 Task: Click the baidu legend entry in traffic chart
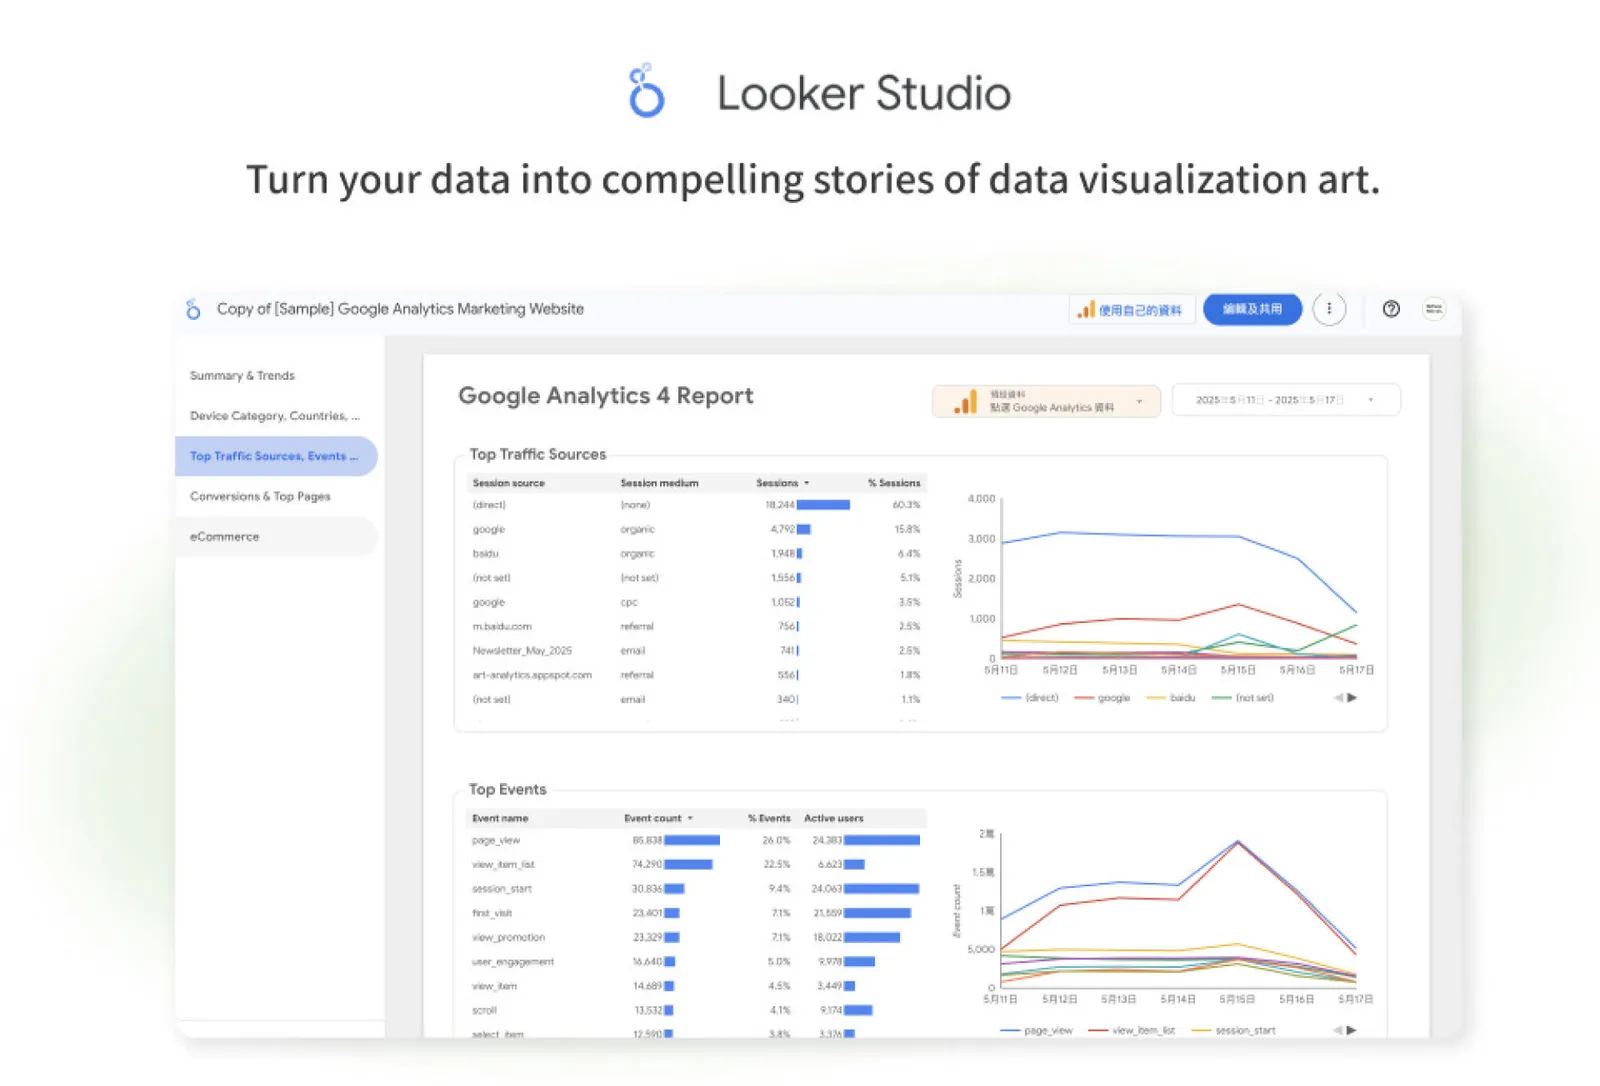(1171, 698)
